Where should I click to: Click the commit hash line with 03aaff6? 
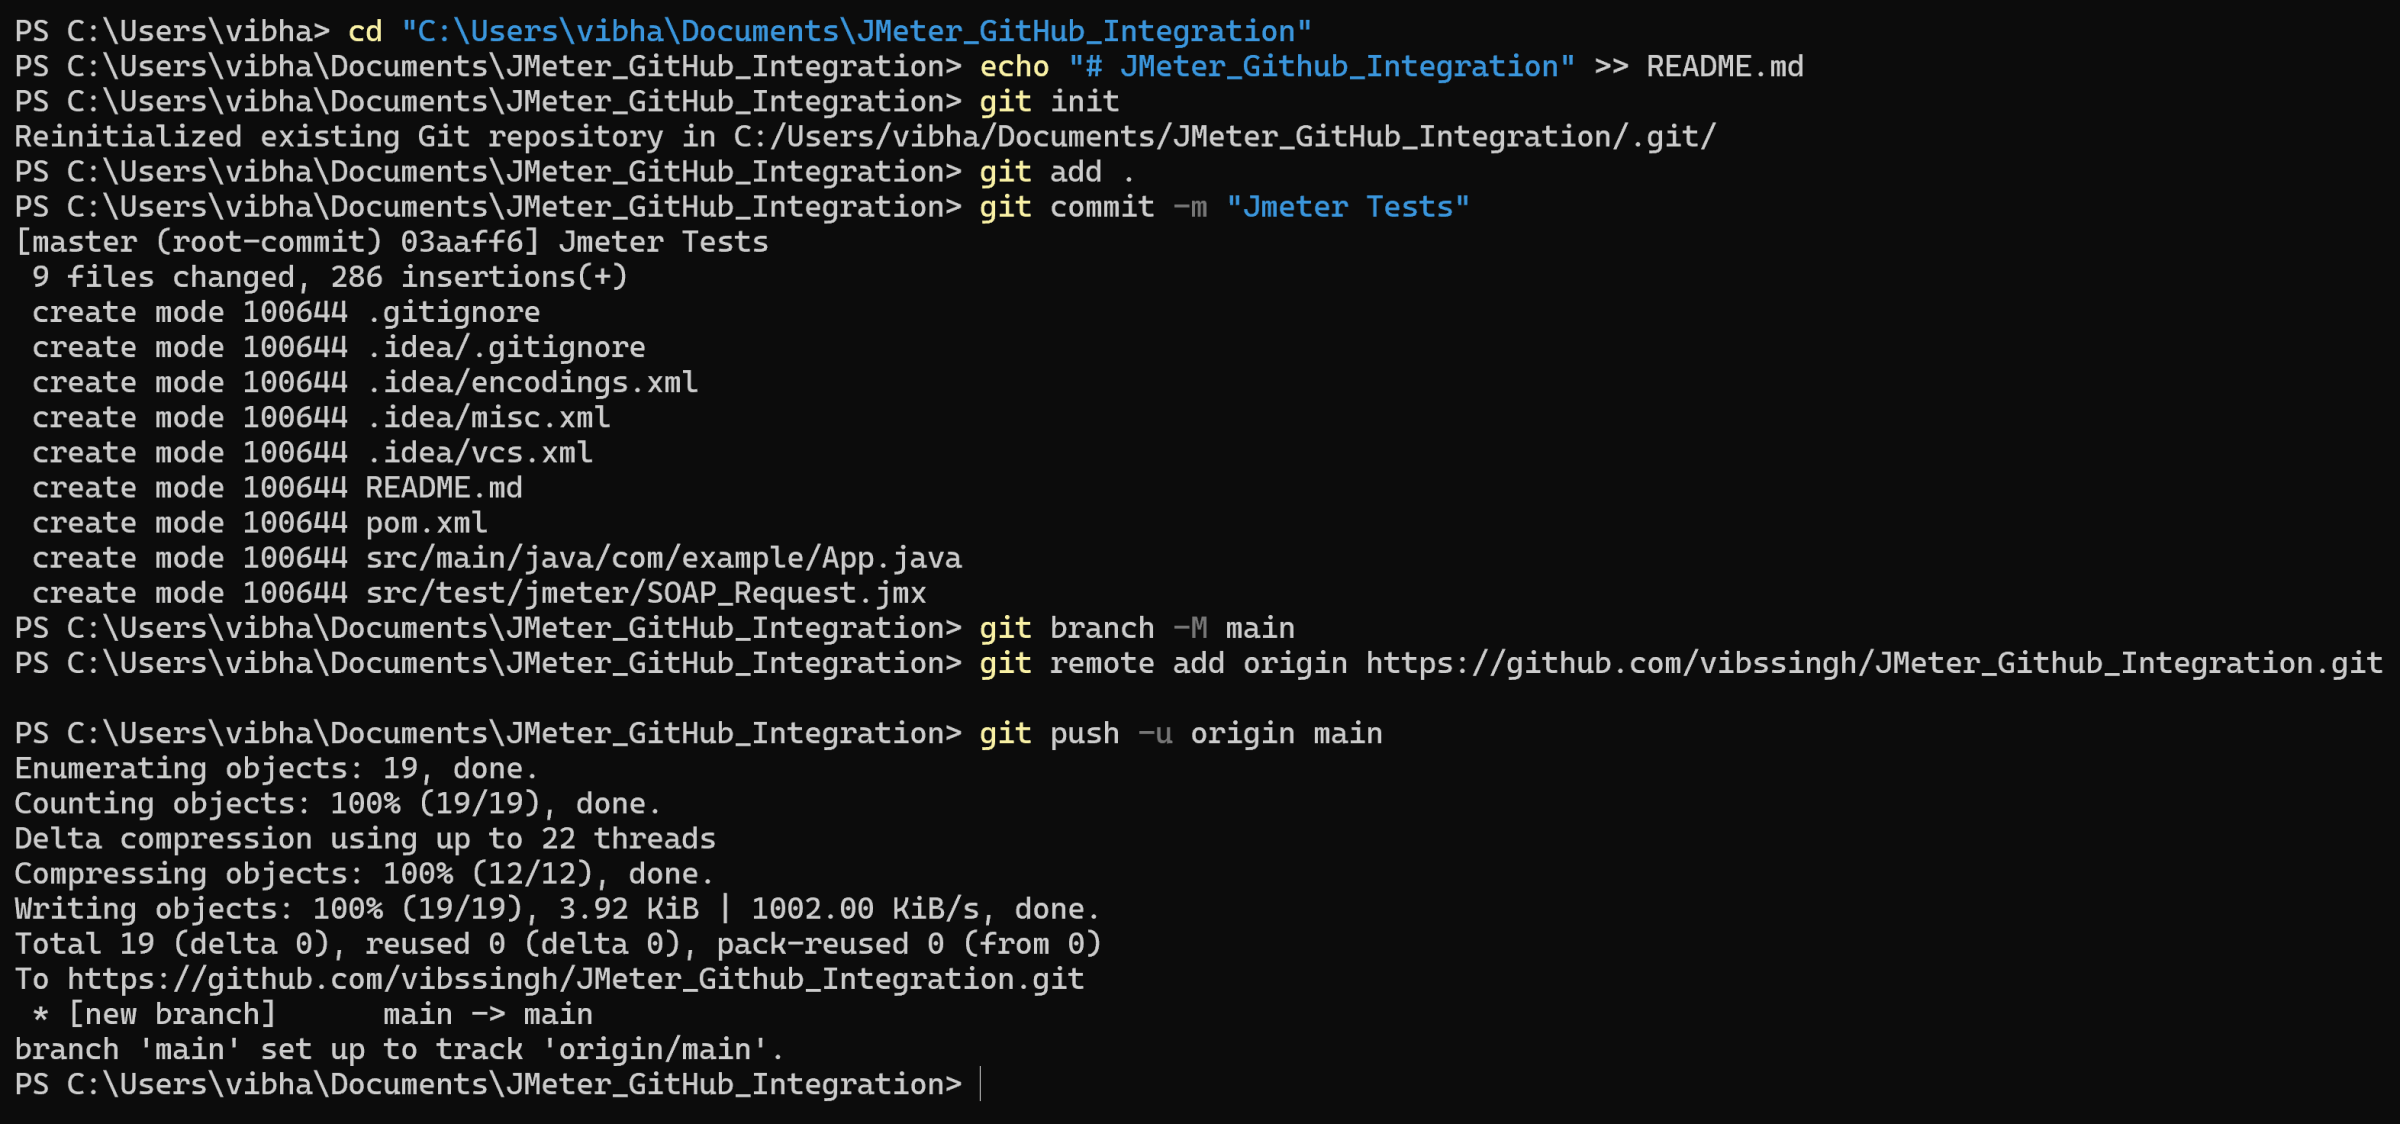(391, 242)
